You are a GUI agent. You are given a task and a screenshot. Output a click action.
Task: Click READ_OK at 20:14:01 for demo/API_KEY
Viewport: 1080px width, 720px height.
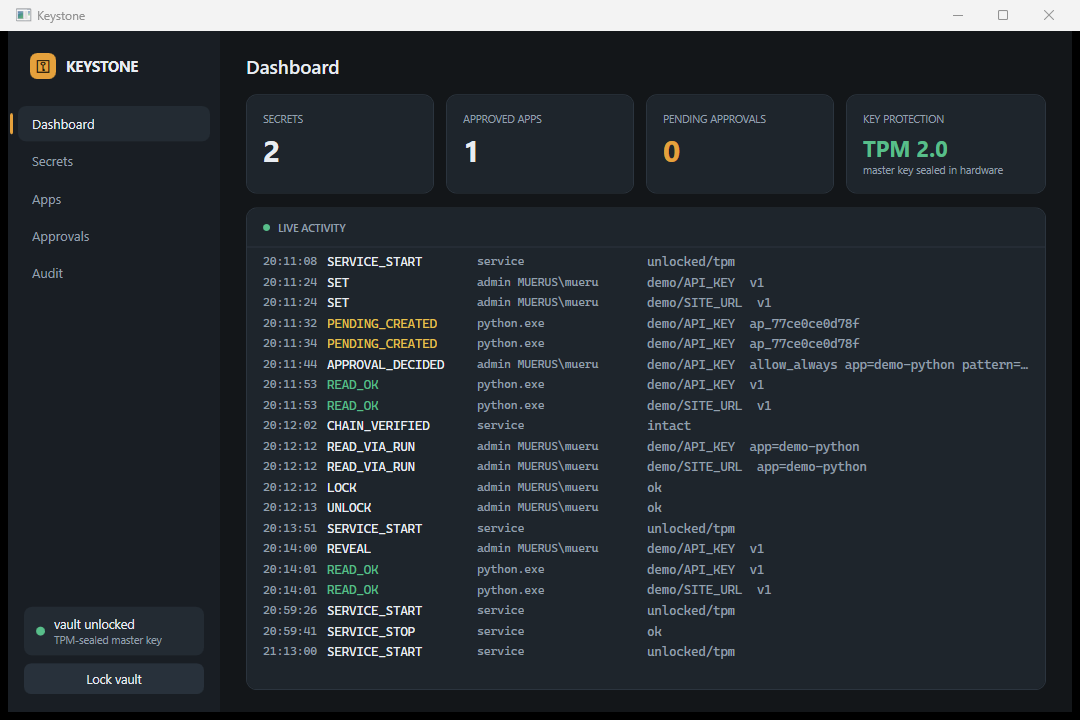[353, 569]
